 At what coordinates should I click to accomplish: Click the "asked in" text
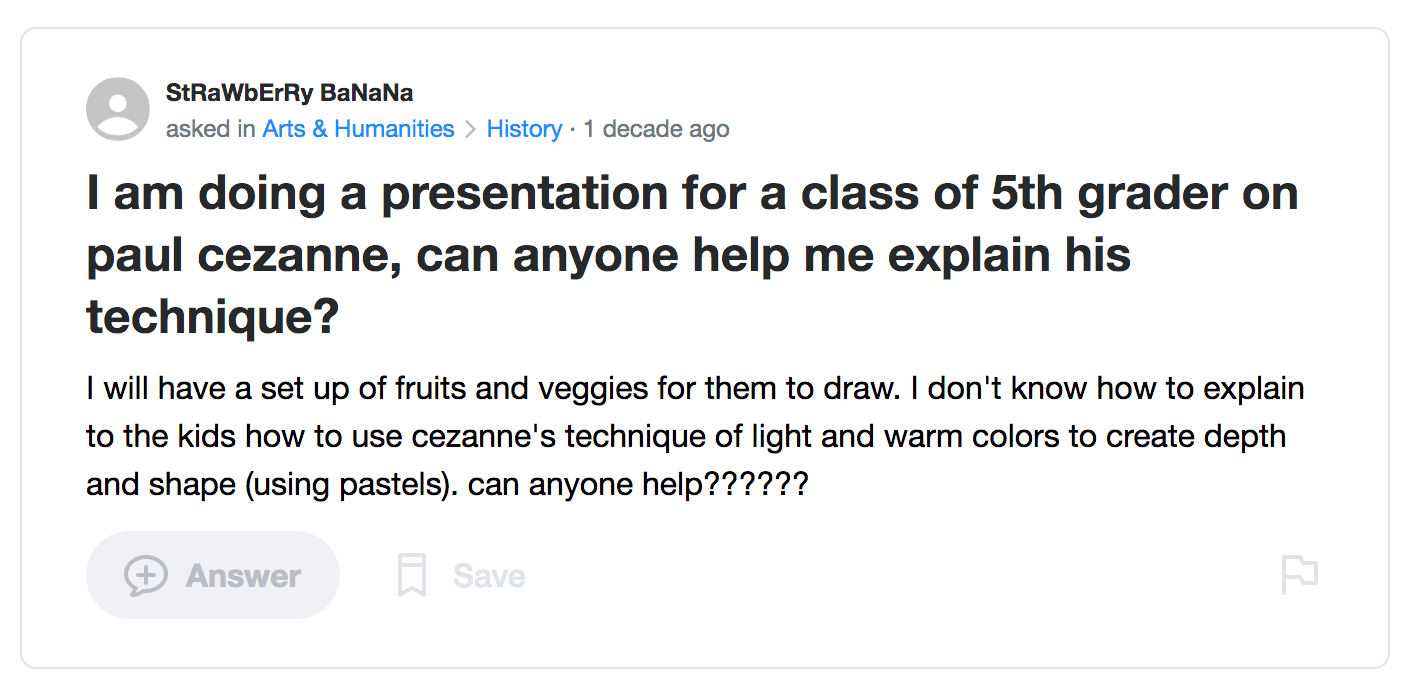210,129
